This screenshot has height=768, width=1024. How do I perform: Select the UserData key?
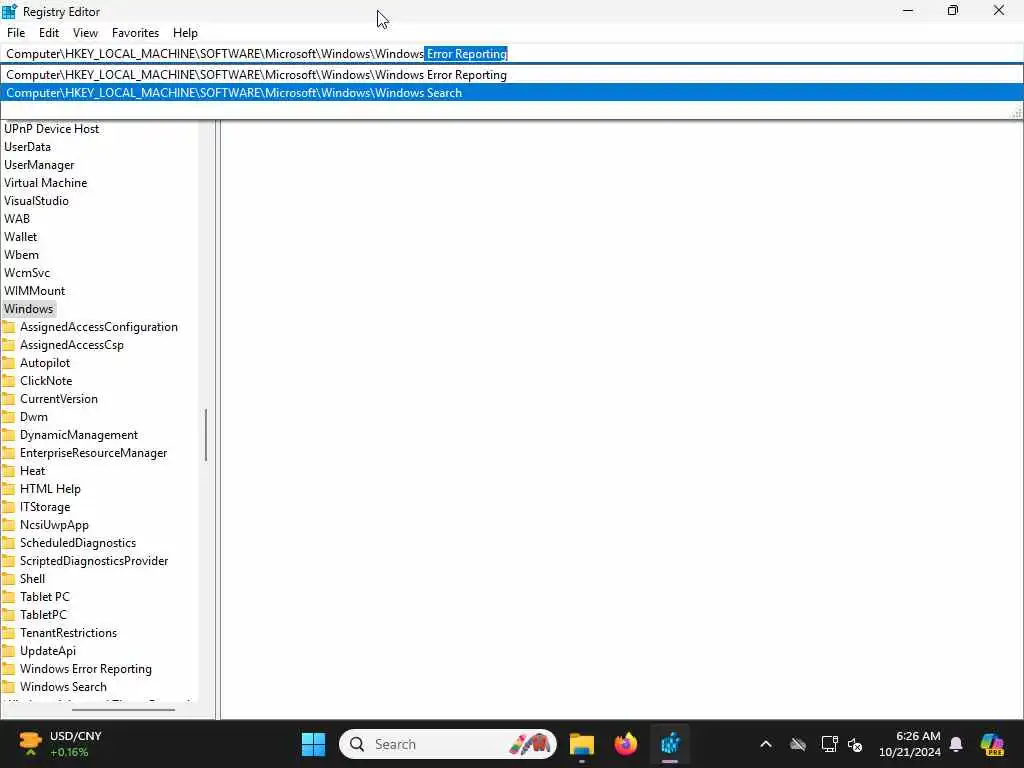27,147
